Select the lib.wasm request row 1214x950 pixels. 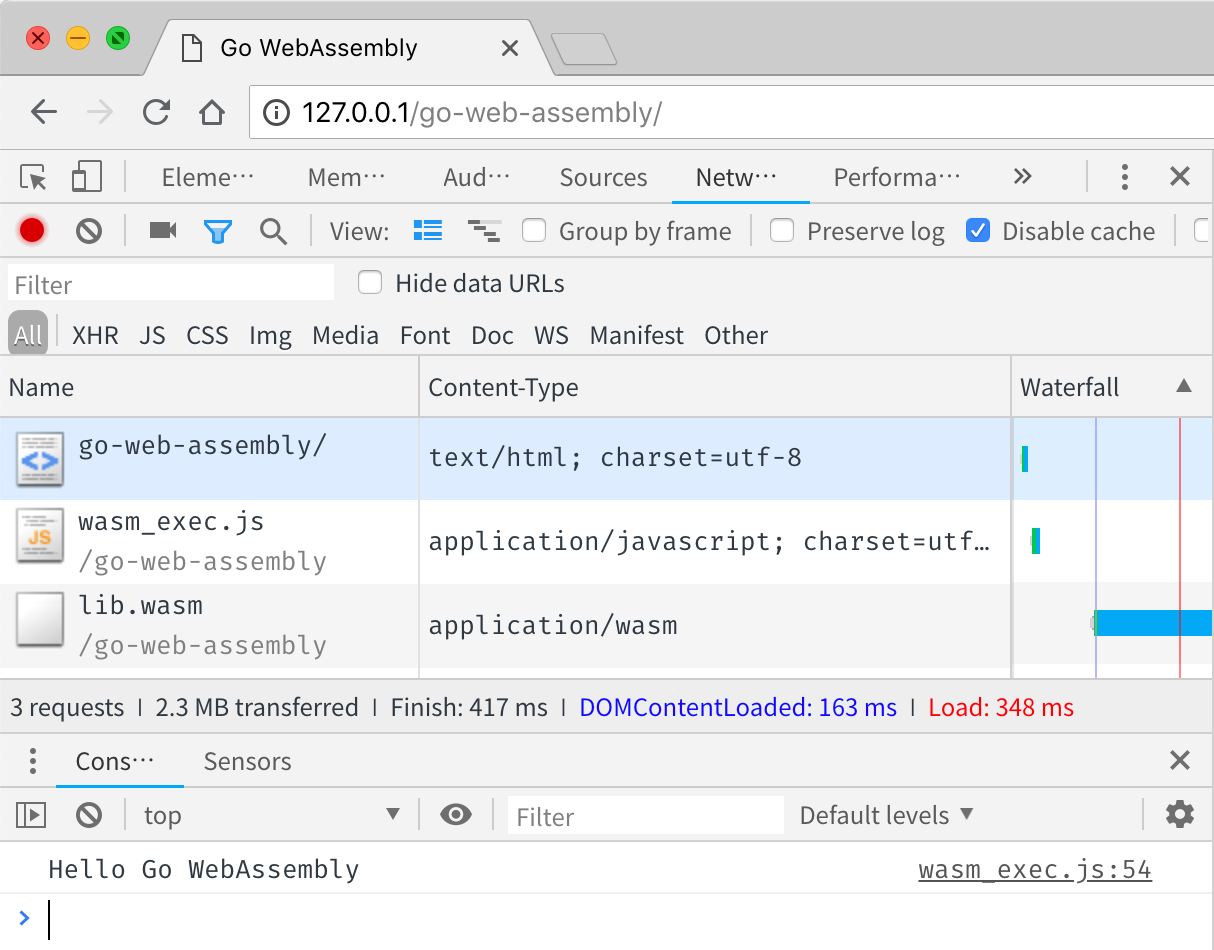(x=606, y=626)
